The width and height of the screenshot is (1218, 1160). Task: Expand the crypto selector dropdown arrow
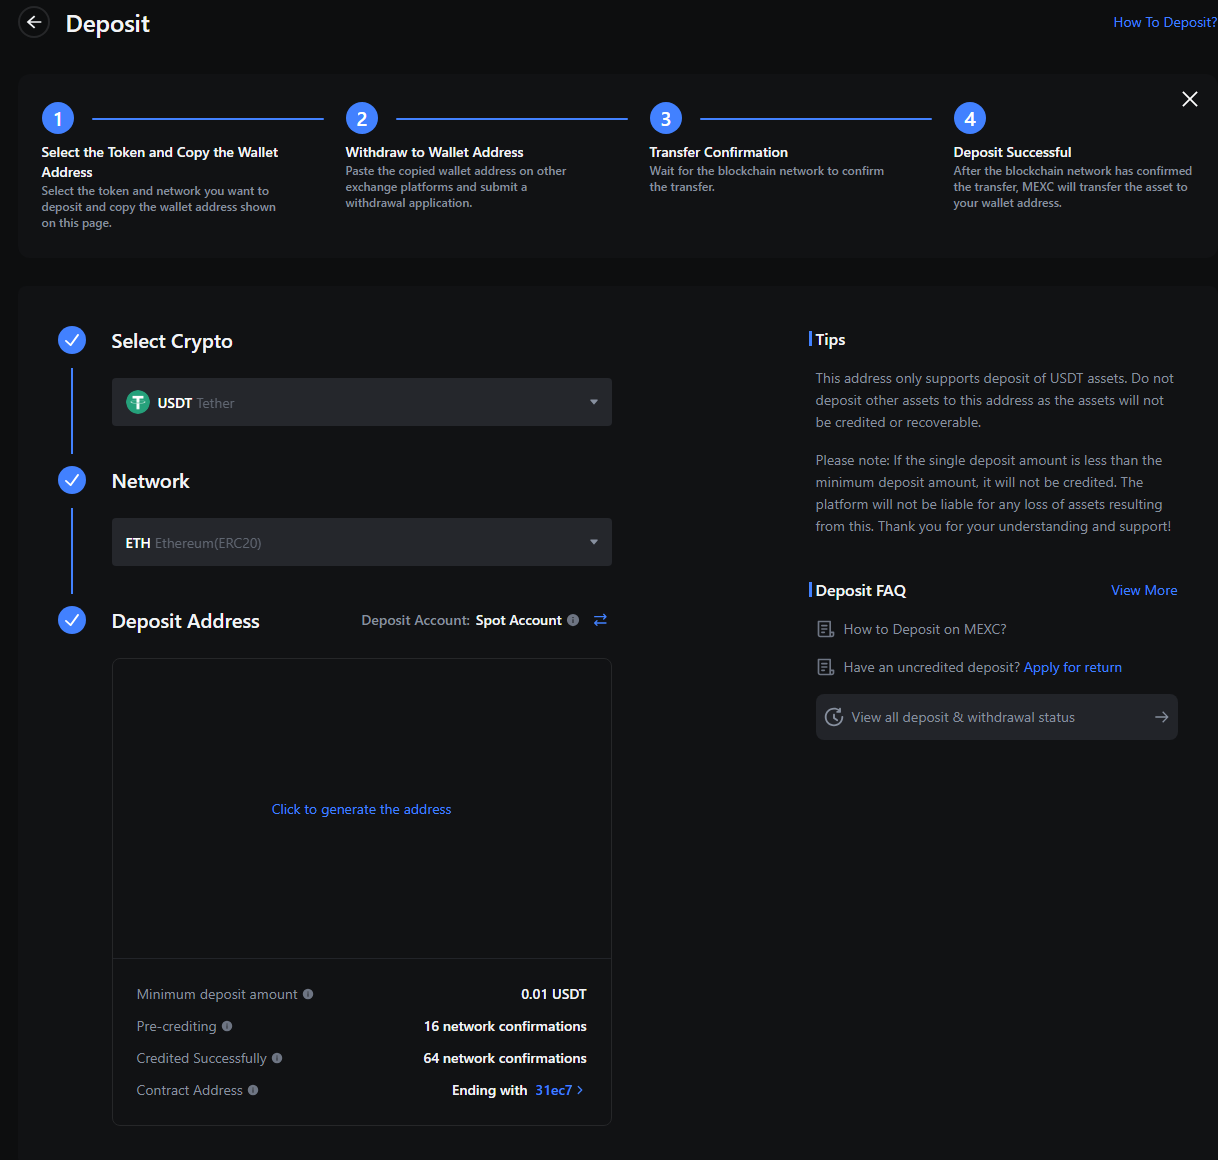(594, 402)
